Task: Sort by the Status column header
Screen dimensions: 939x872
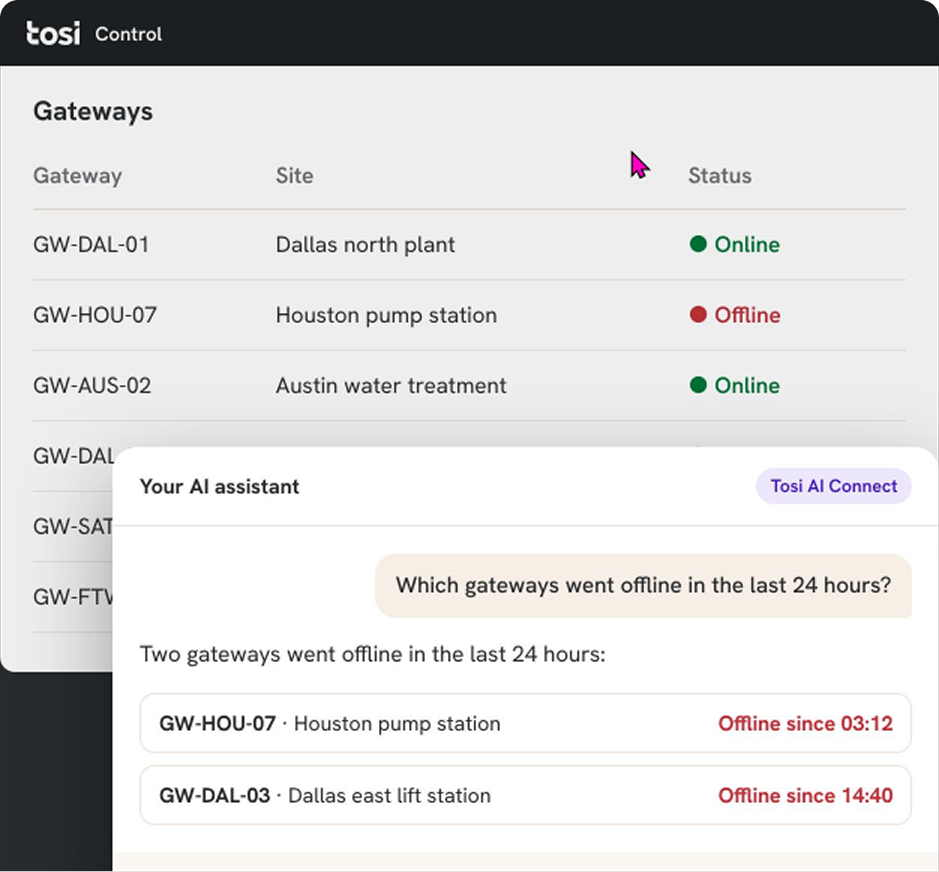Action: [x=719, y=175]
